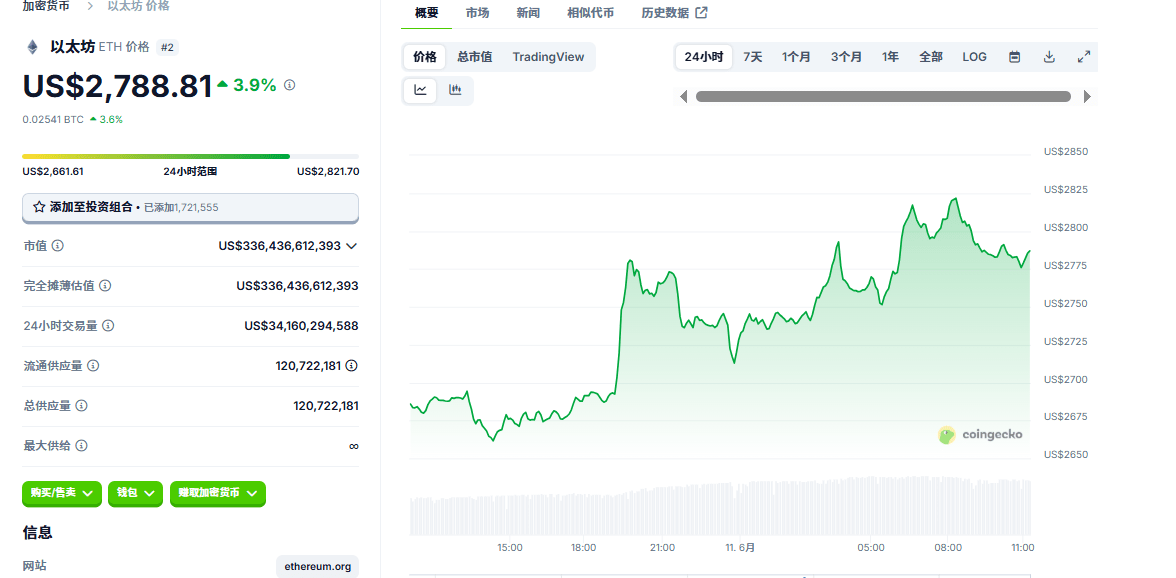Click the volume bars below chart
The height and width of the screenshot is (578, 1176).
tap(720, 505)
